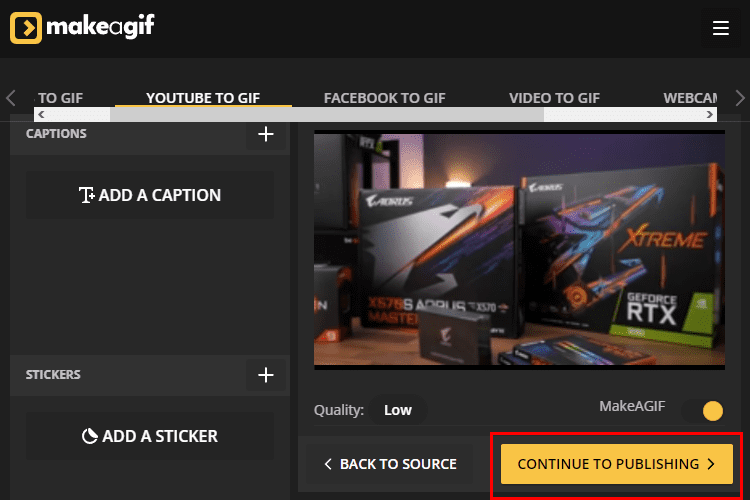Open the hamburger menu
This screenshot has width=750, height=500.
720,28
